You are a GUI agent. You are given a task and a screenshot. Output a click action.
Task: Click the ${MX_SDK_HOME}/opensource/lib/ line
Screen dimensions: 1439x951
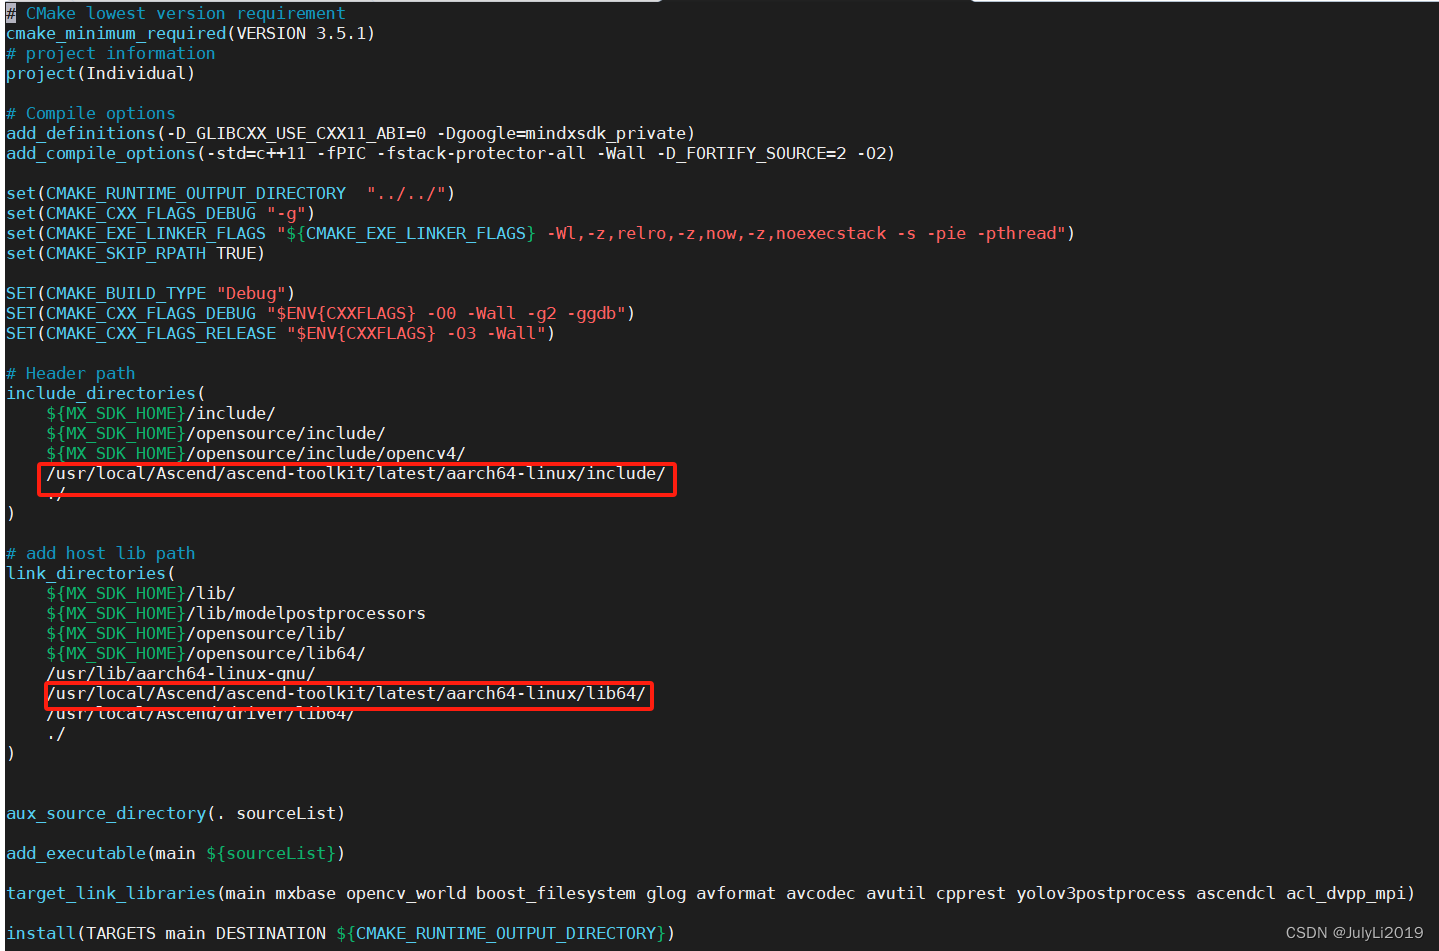[x=195, y=633]
